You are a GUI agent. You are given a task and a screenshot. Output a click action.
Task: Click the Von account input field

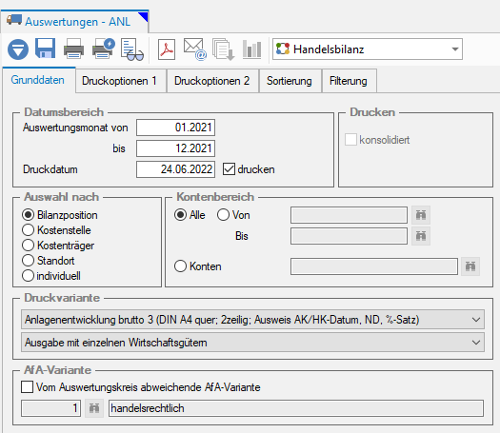click(x=349, y=215)
